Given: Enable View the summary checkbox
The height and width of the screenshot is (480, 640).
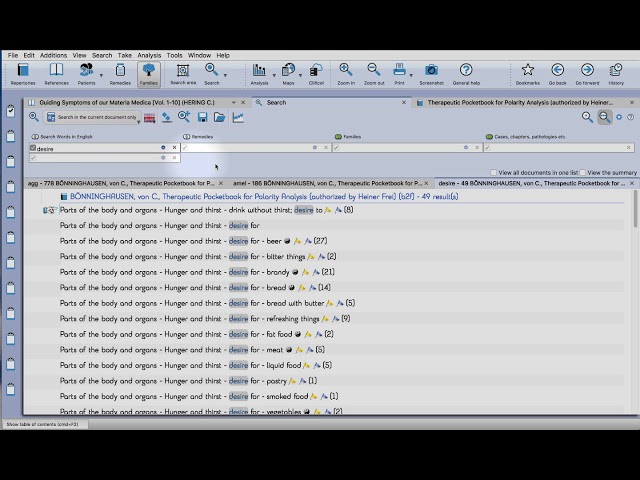Looking at the screenshot, I should point(582,172).
